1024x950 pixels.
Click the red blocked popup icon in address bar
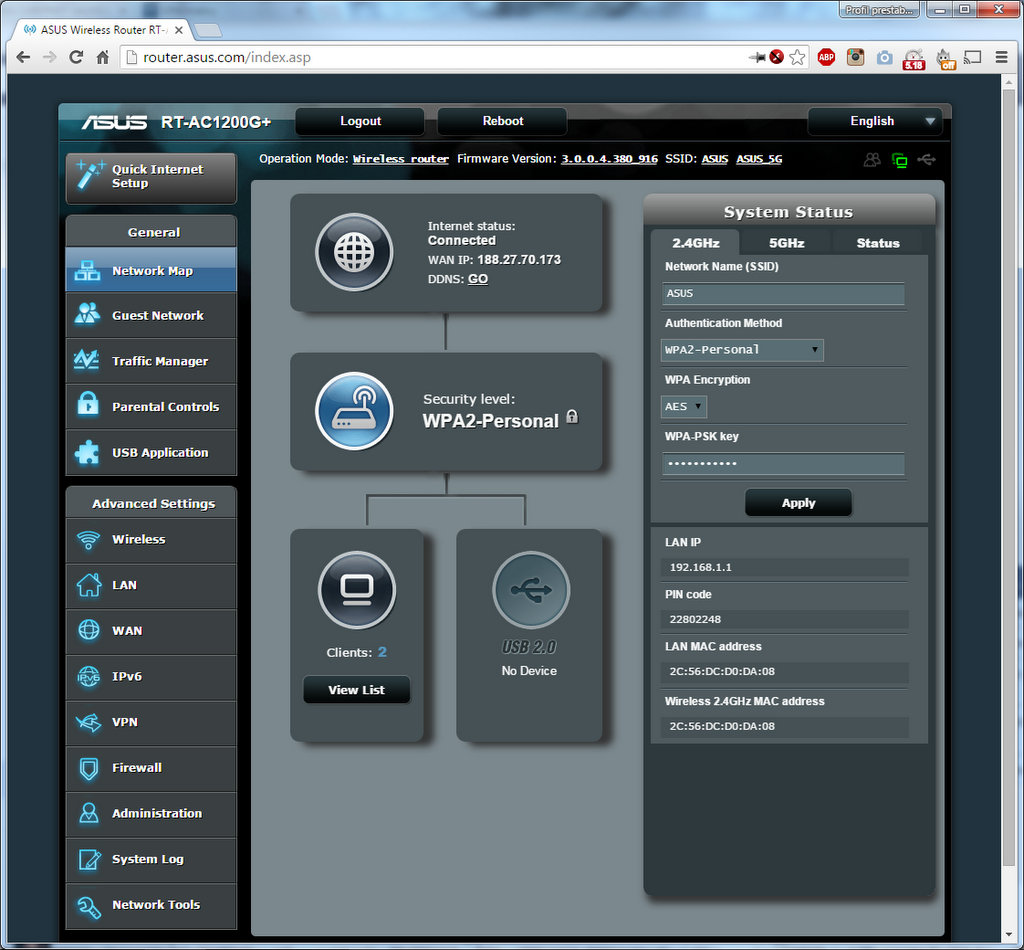click(776, 57)
